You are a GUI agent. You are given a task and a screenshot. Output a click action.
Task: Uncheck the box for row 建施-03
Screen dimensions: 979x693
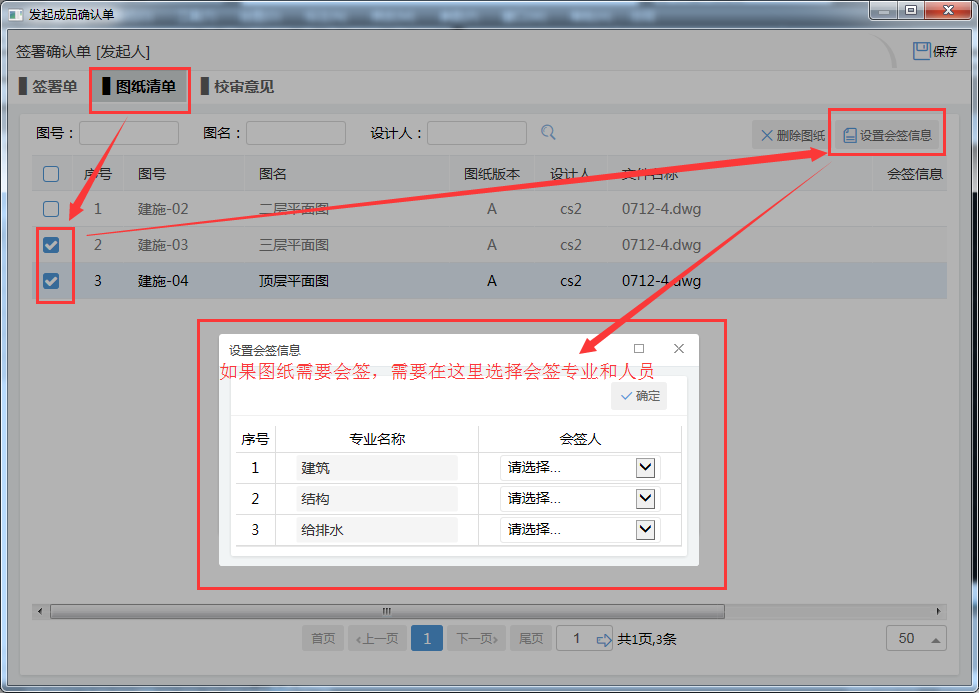click(x=51, y=245)
